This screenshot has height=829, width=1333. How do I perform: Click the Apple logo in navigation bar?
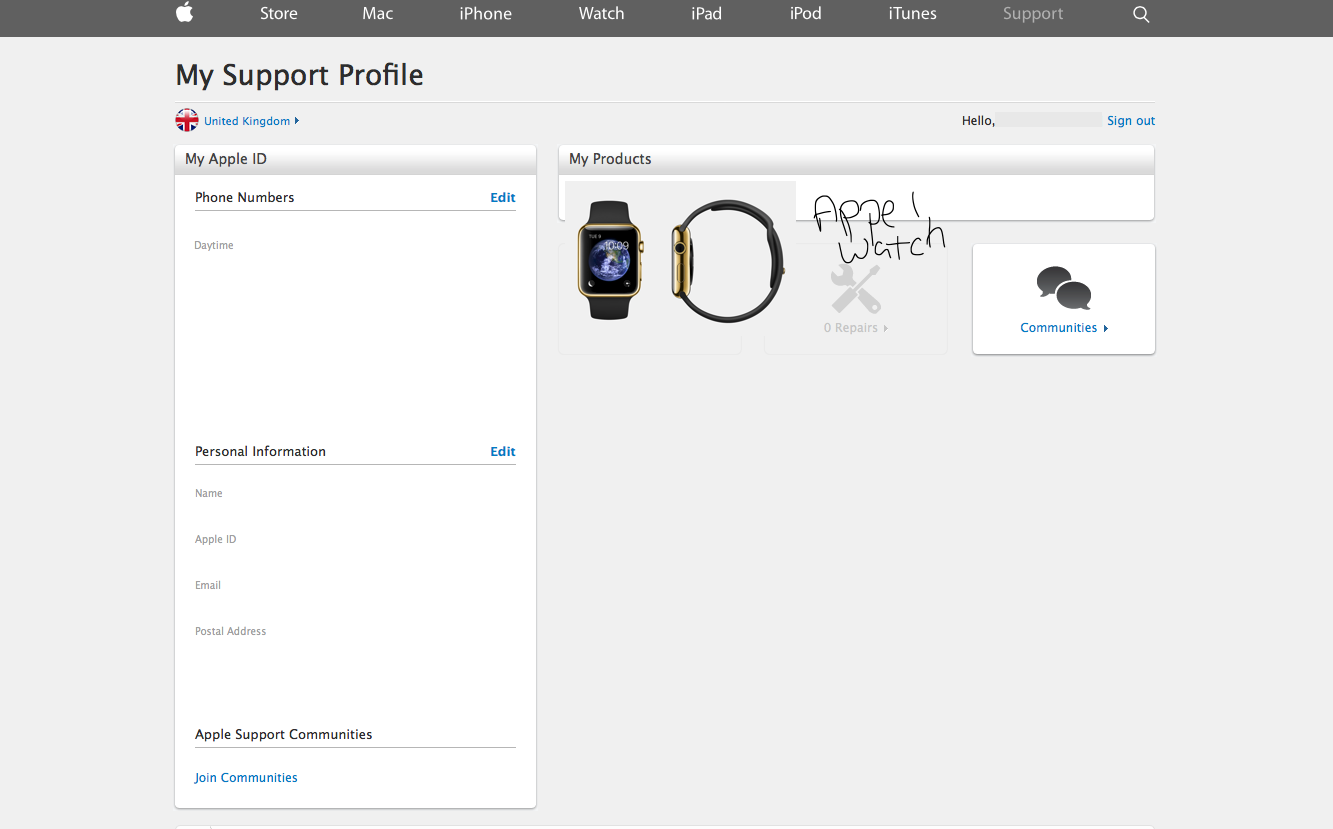(184, 13)
